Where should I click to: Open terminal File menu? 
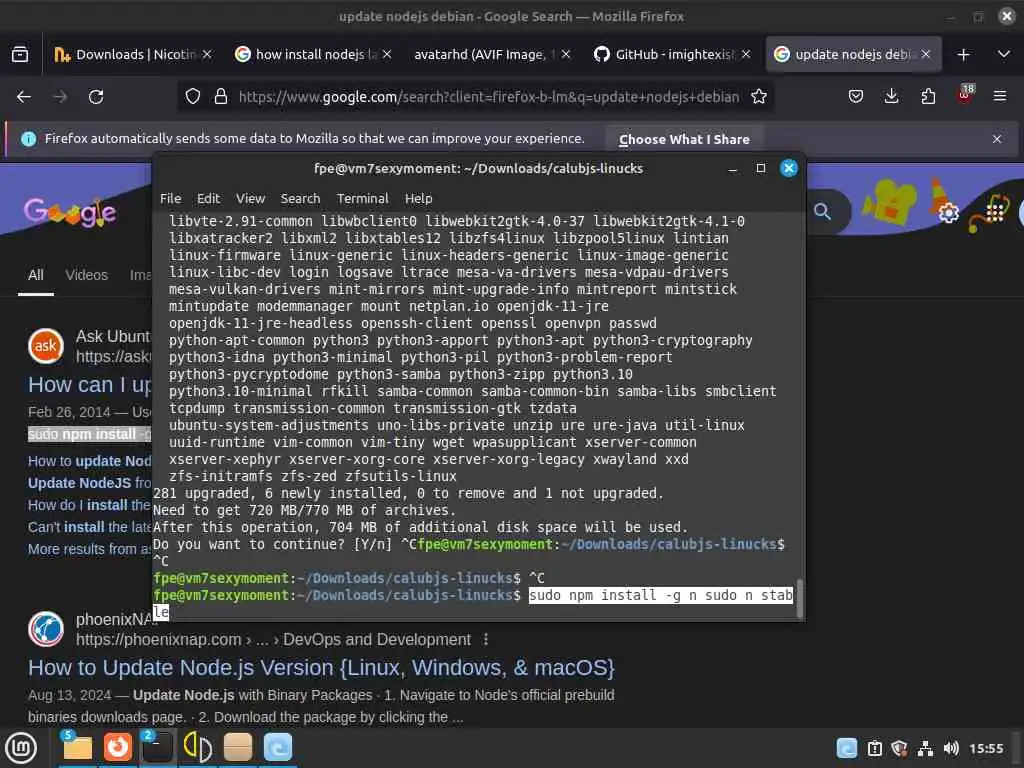(x=170, y=199)
